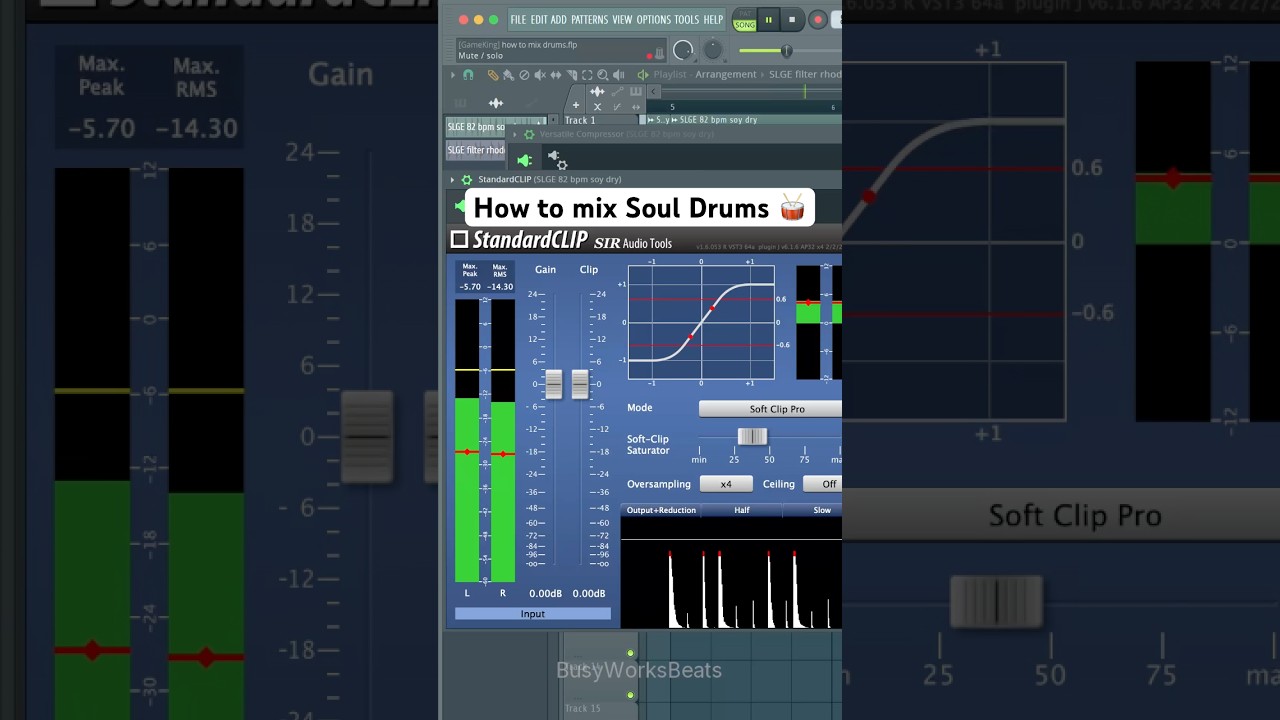Select SLGE 82 bpm clip in the picker
The width and height of the screenshot is (1280, 720).
[476, 127]
